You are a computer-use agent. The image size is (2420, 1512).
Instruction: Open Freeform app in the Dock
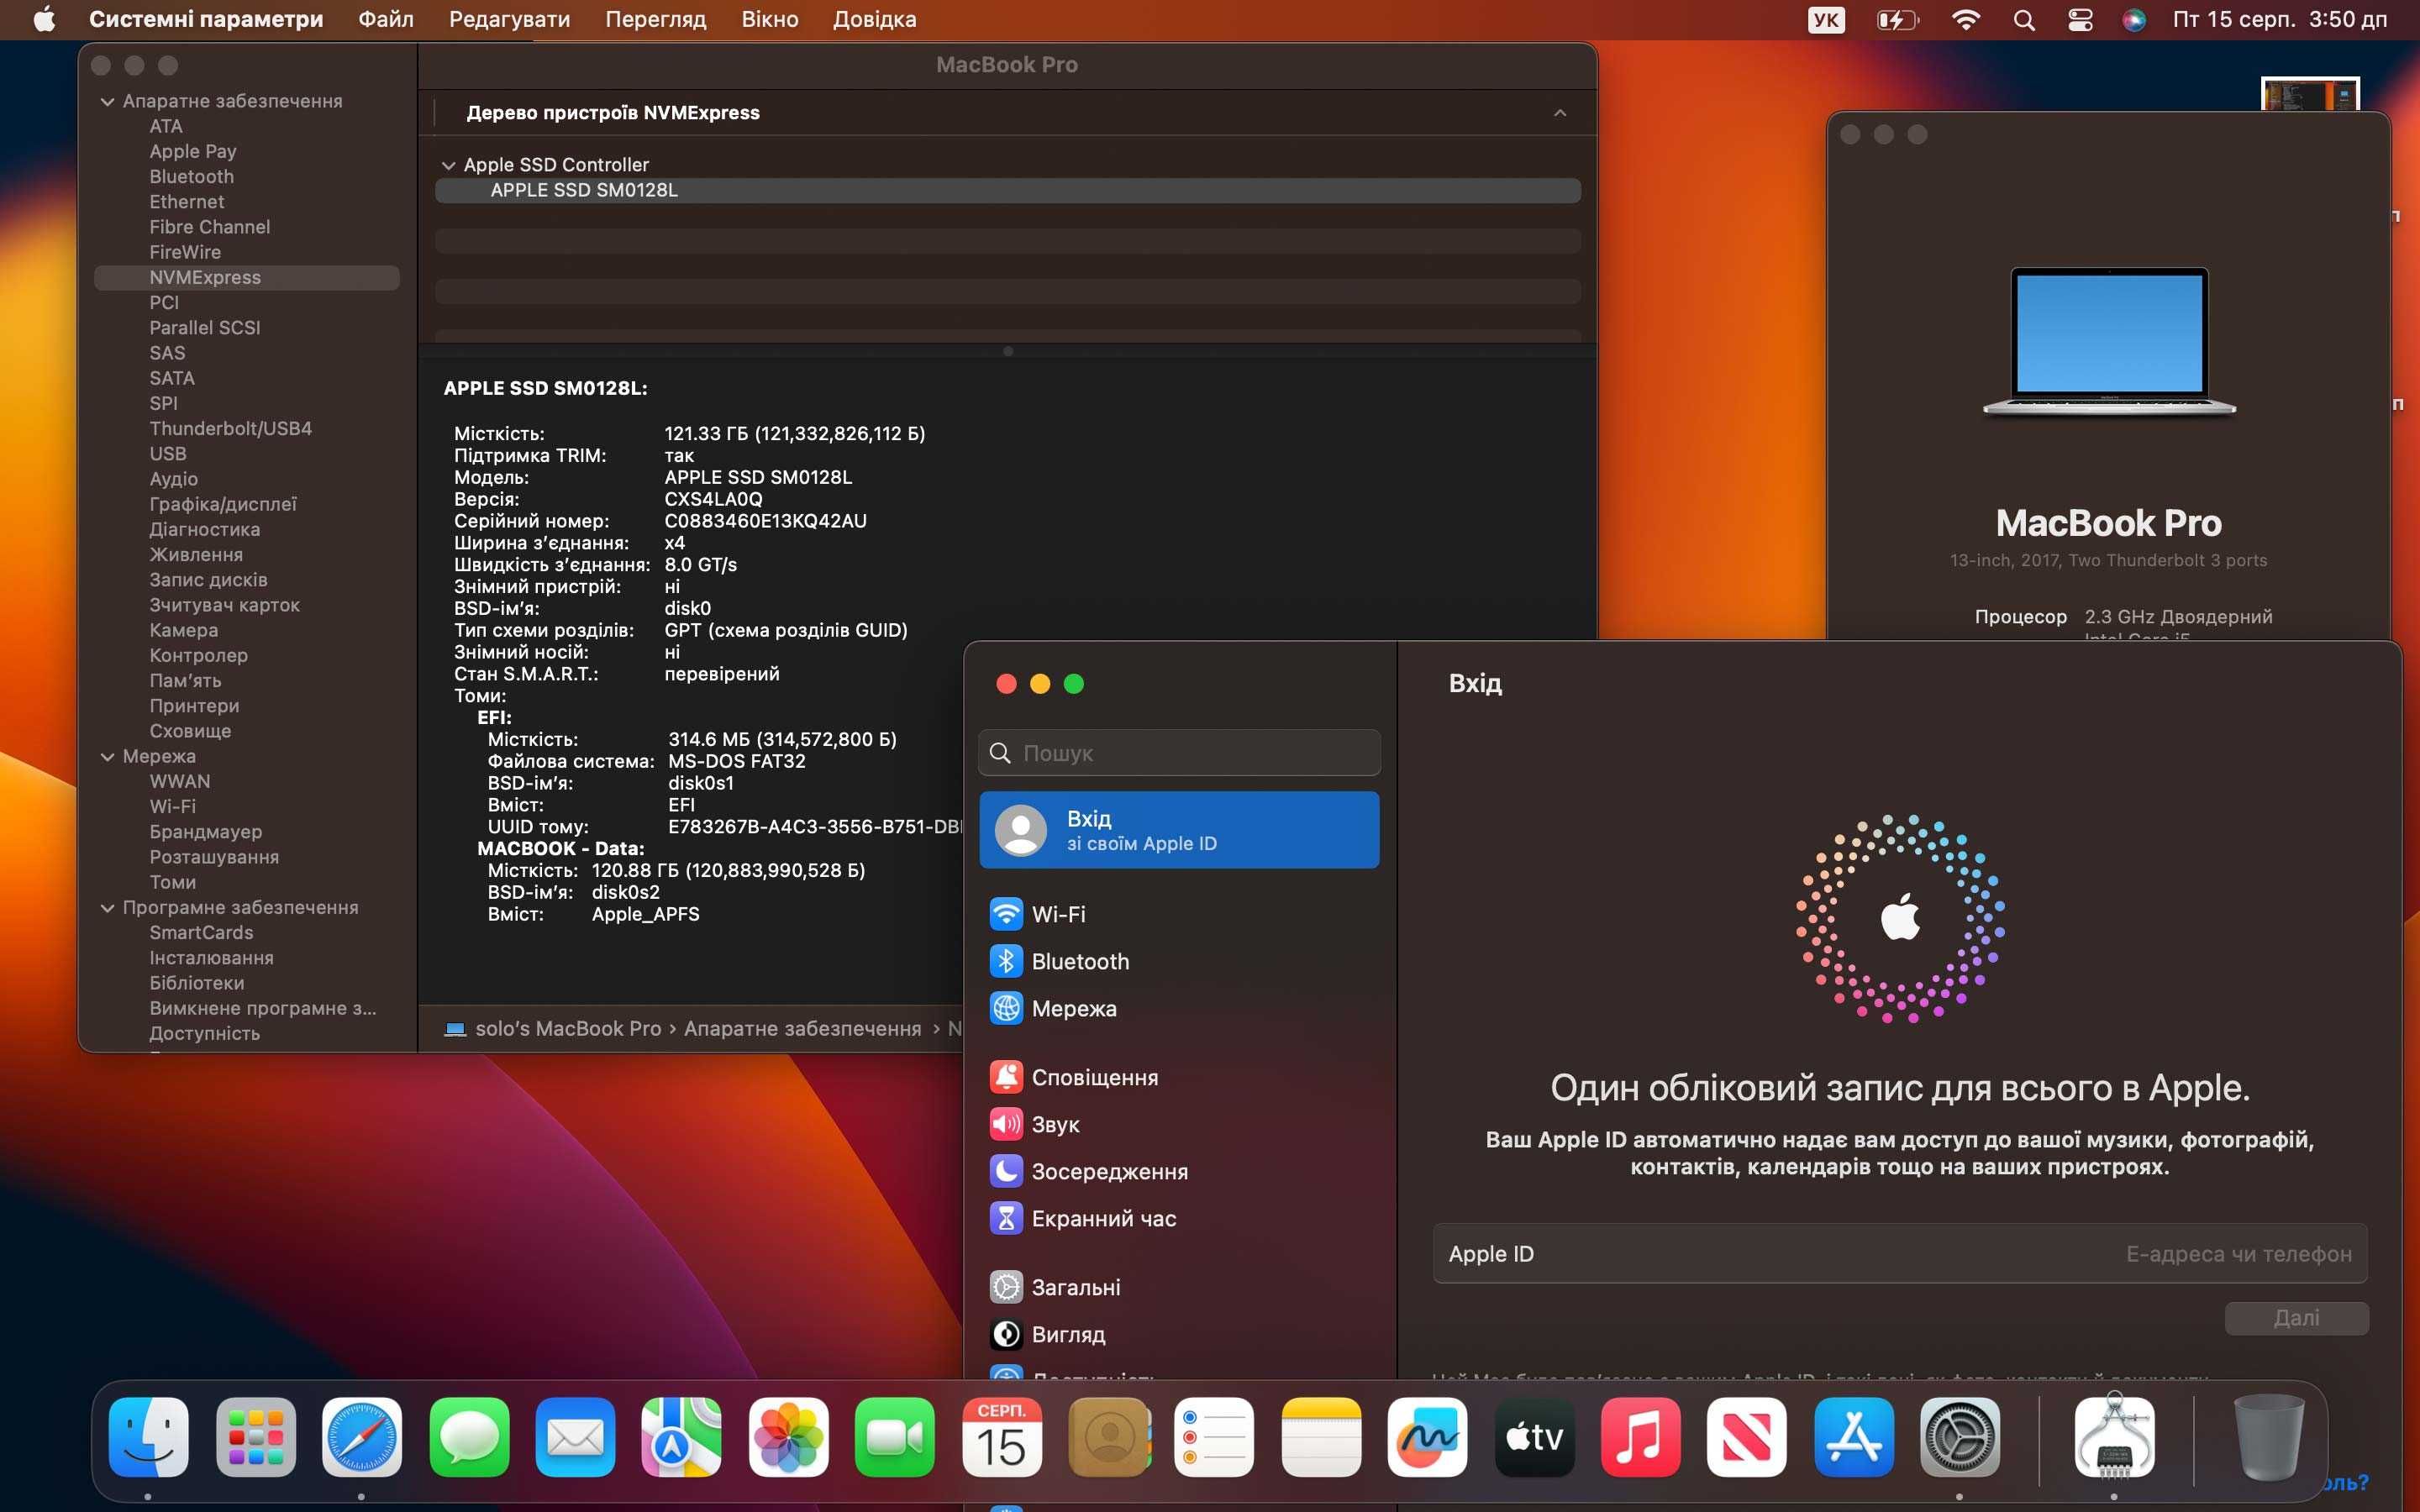[1427, 1437]
